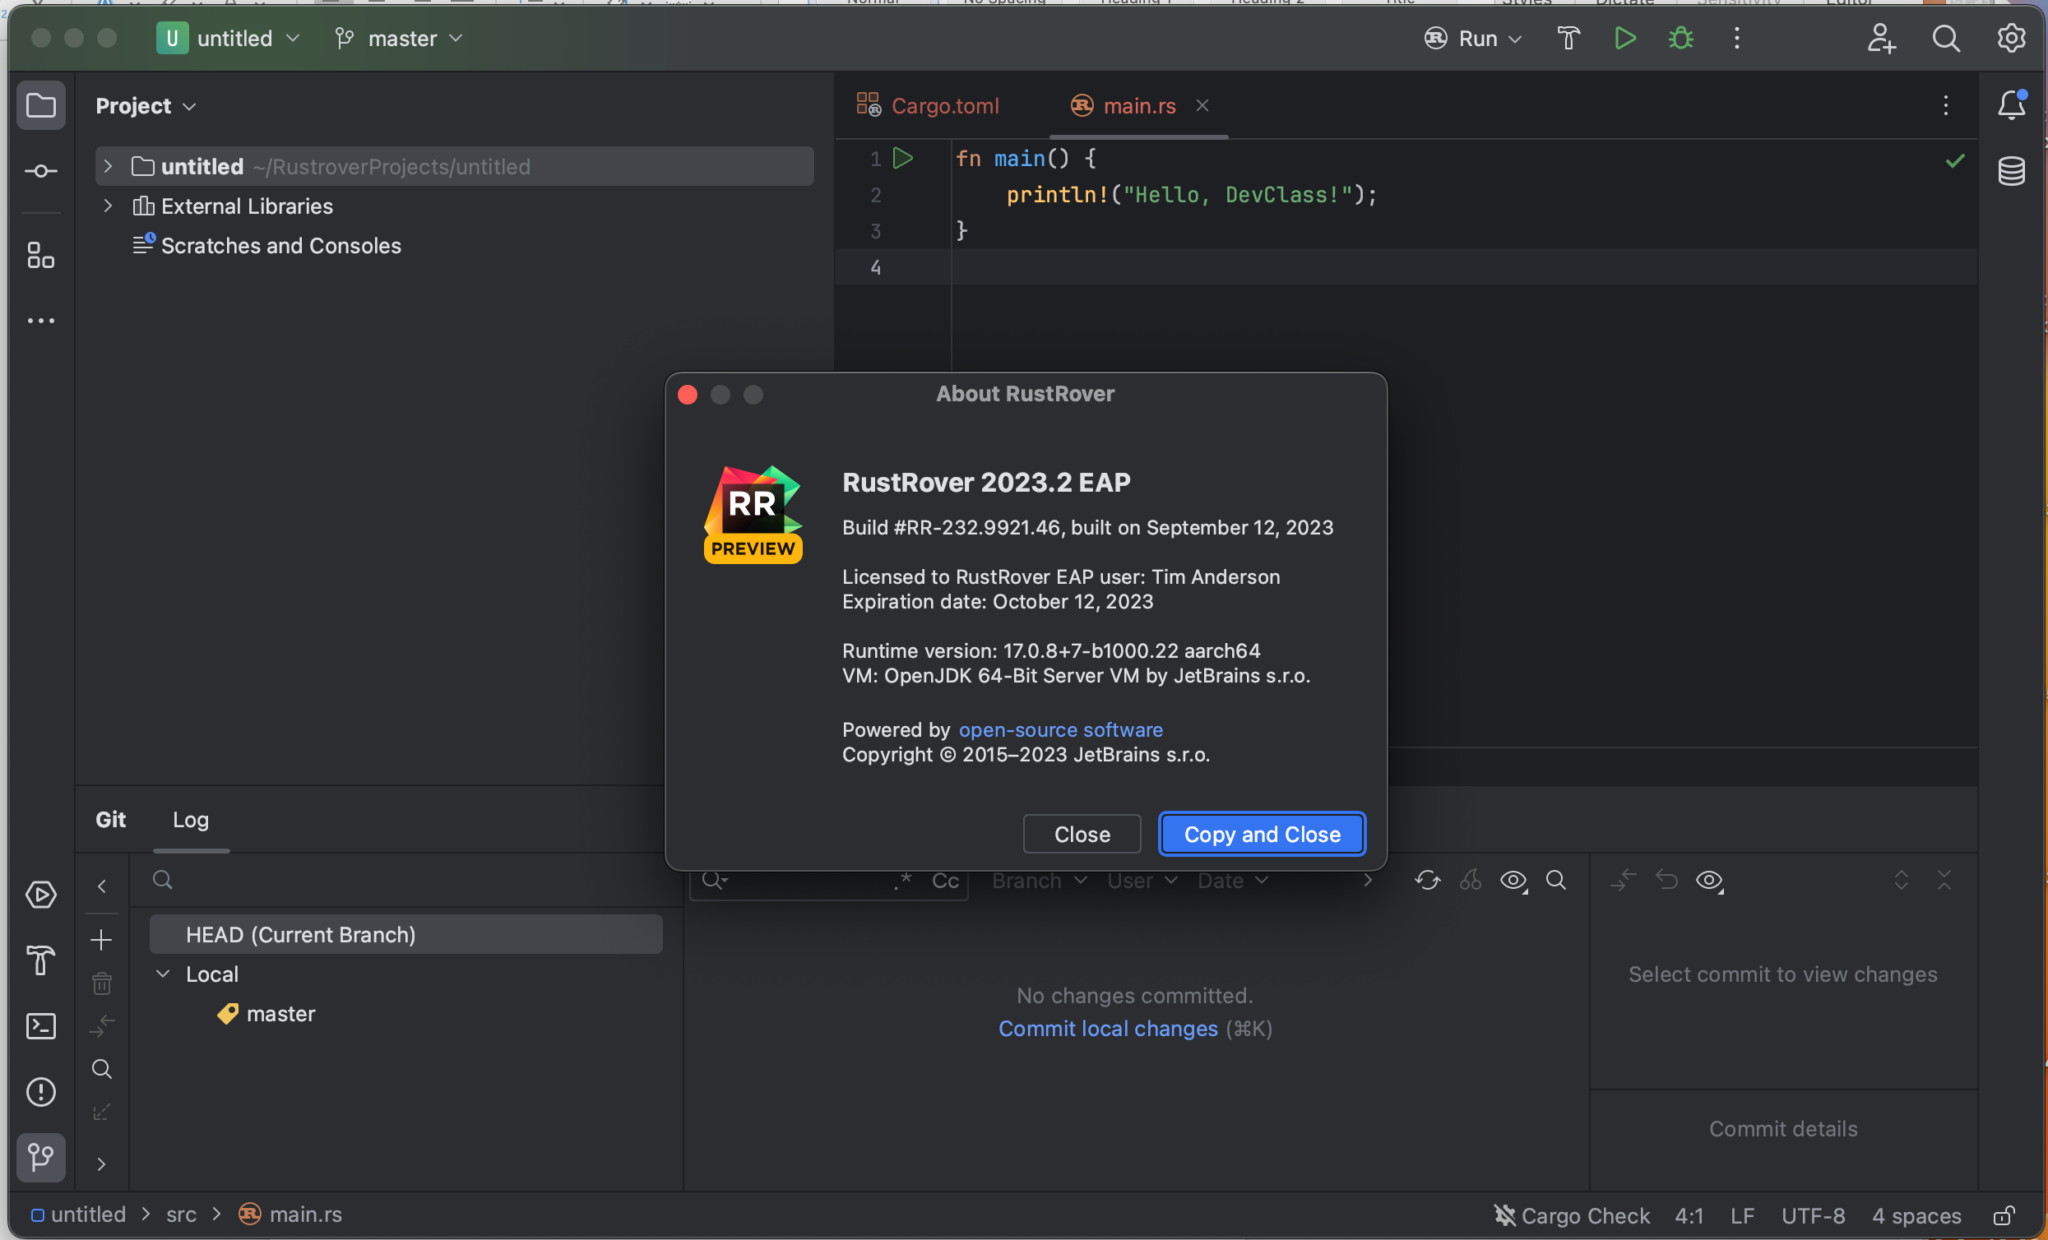Toggle the eye visibility filter in Git log

(1512, 881)
